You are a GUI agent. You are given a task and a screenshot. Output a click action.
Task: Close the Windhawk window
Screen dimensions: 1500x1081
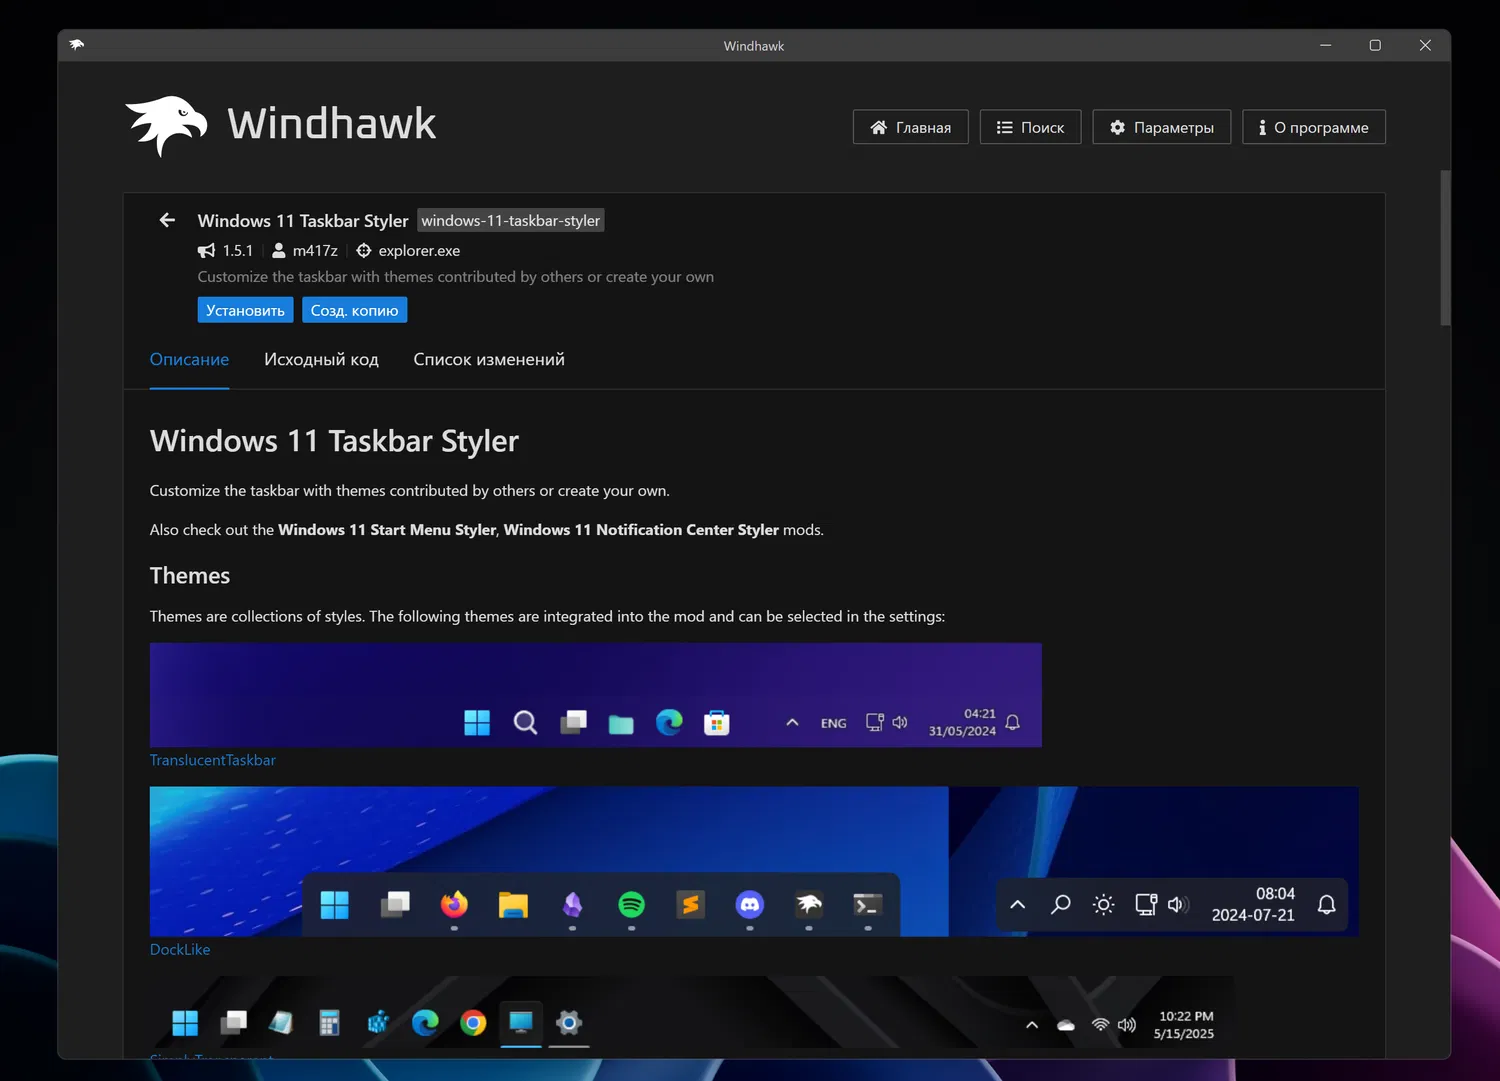(x=1425, y=45)
